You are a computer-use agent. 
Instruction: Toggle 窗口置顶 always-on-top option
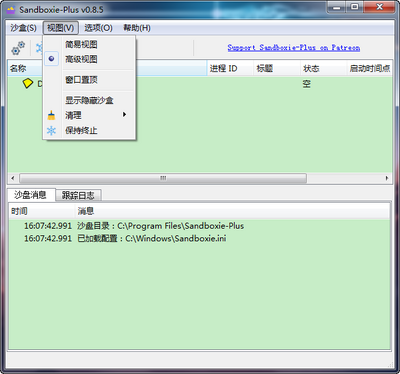(89, 80)
